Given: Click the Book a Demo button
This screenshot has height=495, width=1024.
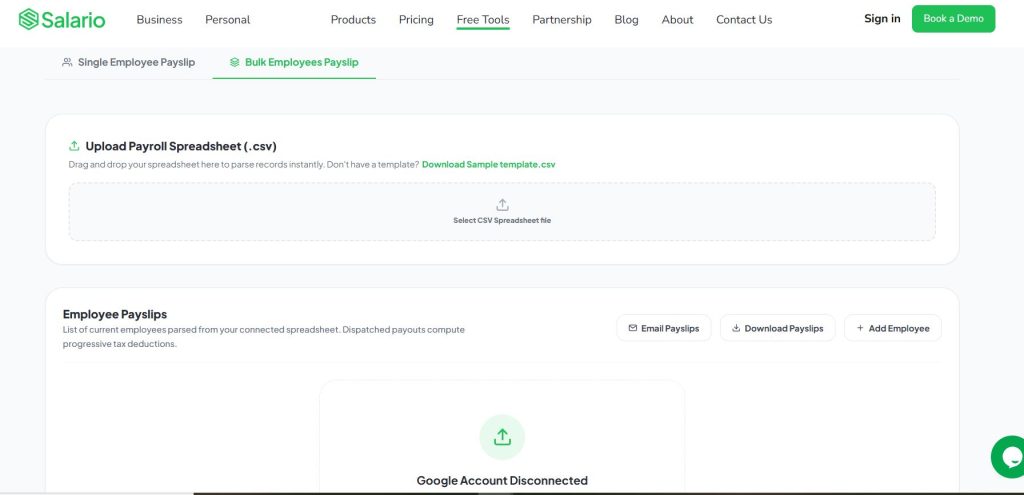Looking at the screenshot, I should coord(953,19).
